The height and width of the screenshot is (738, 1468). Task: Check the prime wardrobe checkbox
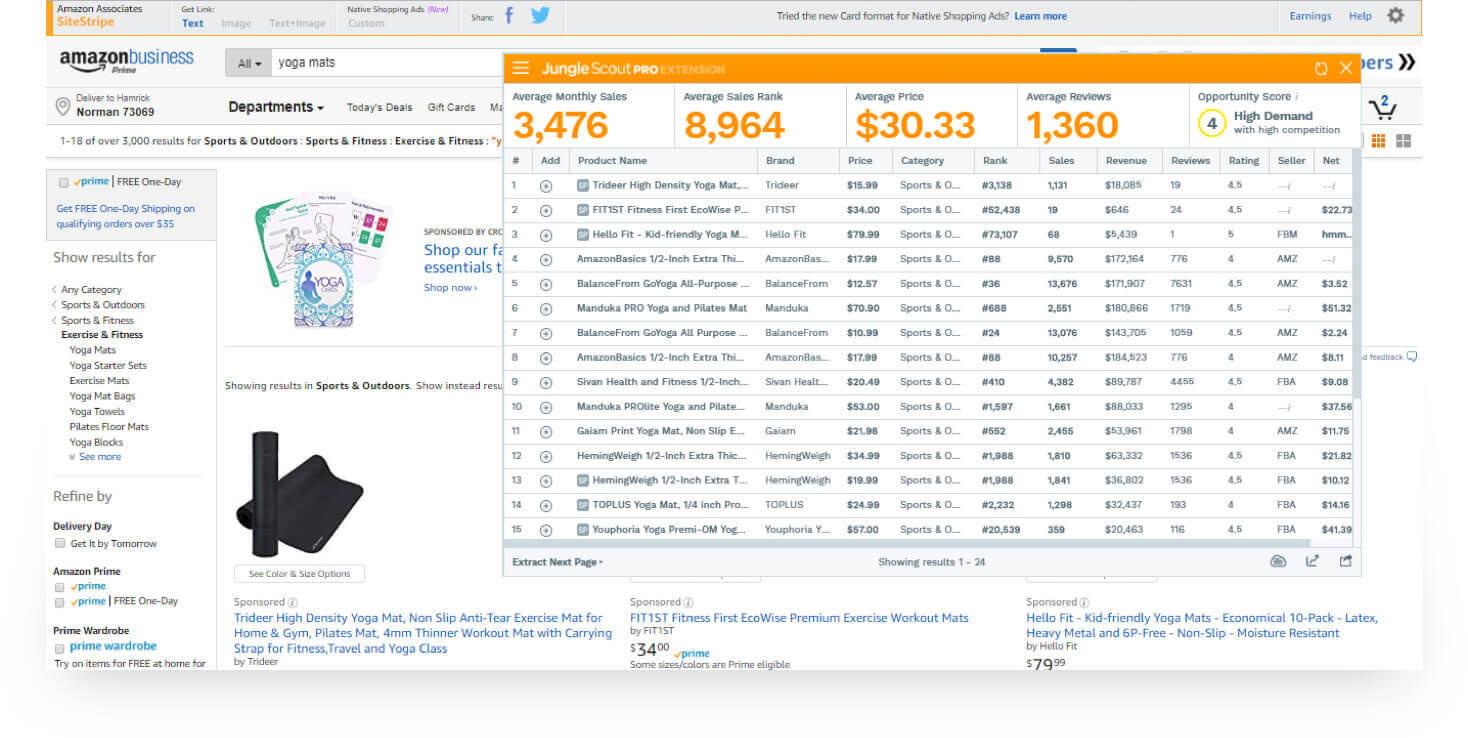click(60, 648)
